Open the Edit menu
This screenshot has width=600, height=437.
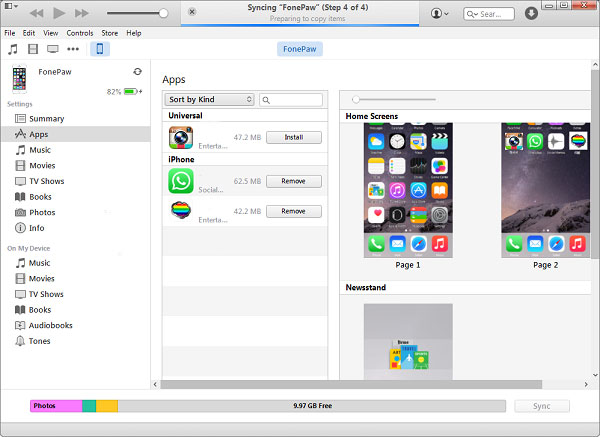29,33
